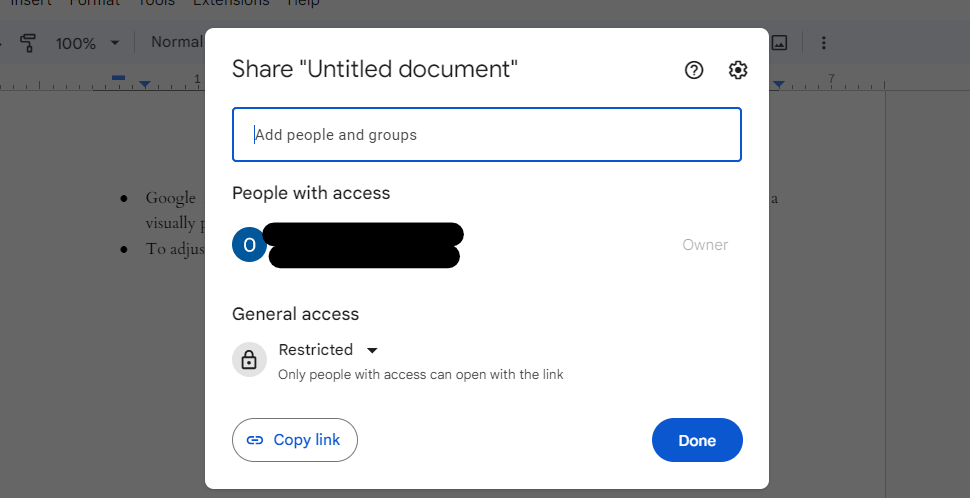Open the 100% zoom level dropdown
The height and width of the screenshot is (498, 970).
coord(88,43)
